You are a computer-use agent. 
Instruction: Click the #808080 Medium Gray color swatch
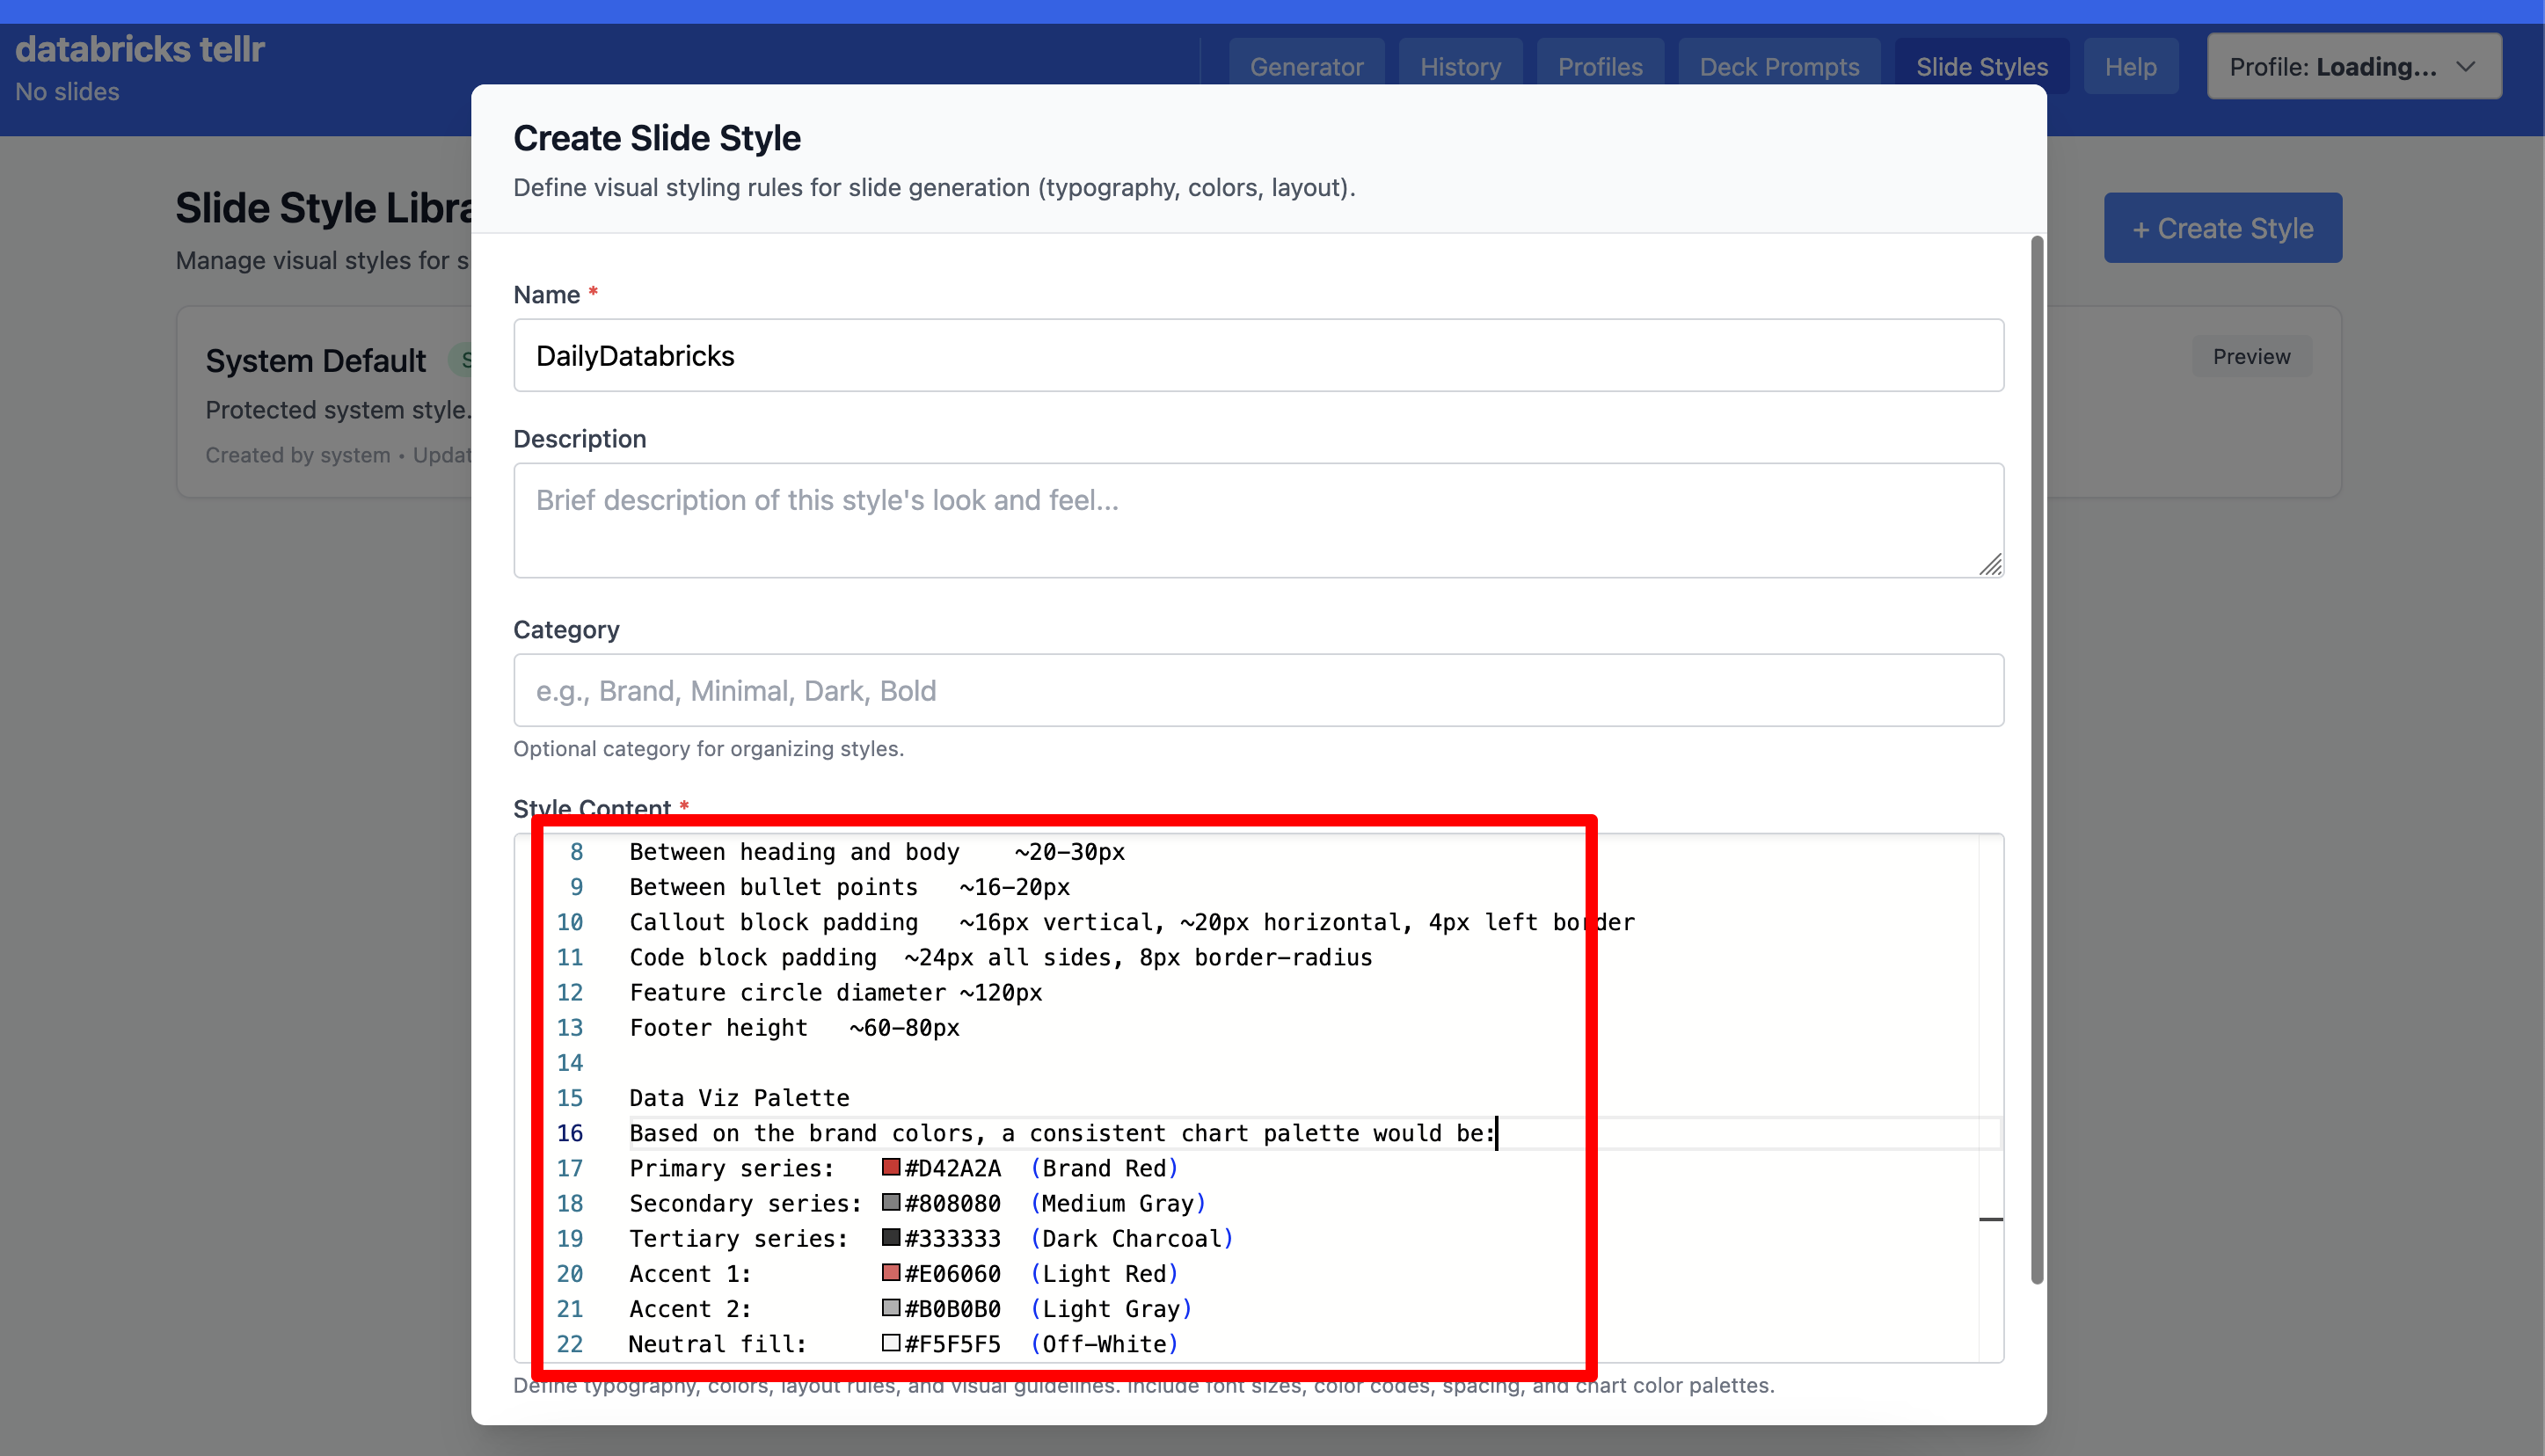tap(890, 1202)
